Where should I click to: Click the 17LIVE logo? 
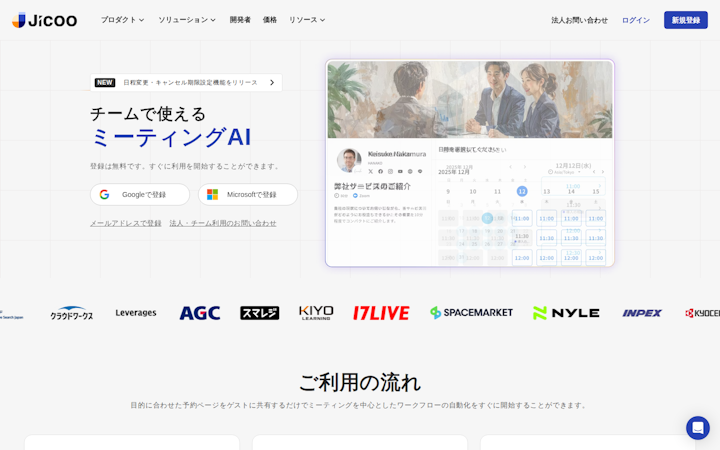tap(381, 313)
